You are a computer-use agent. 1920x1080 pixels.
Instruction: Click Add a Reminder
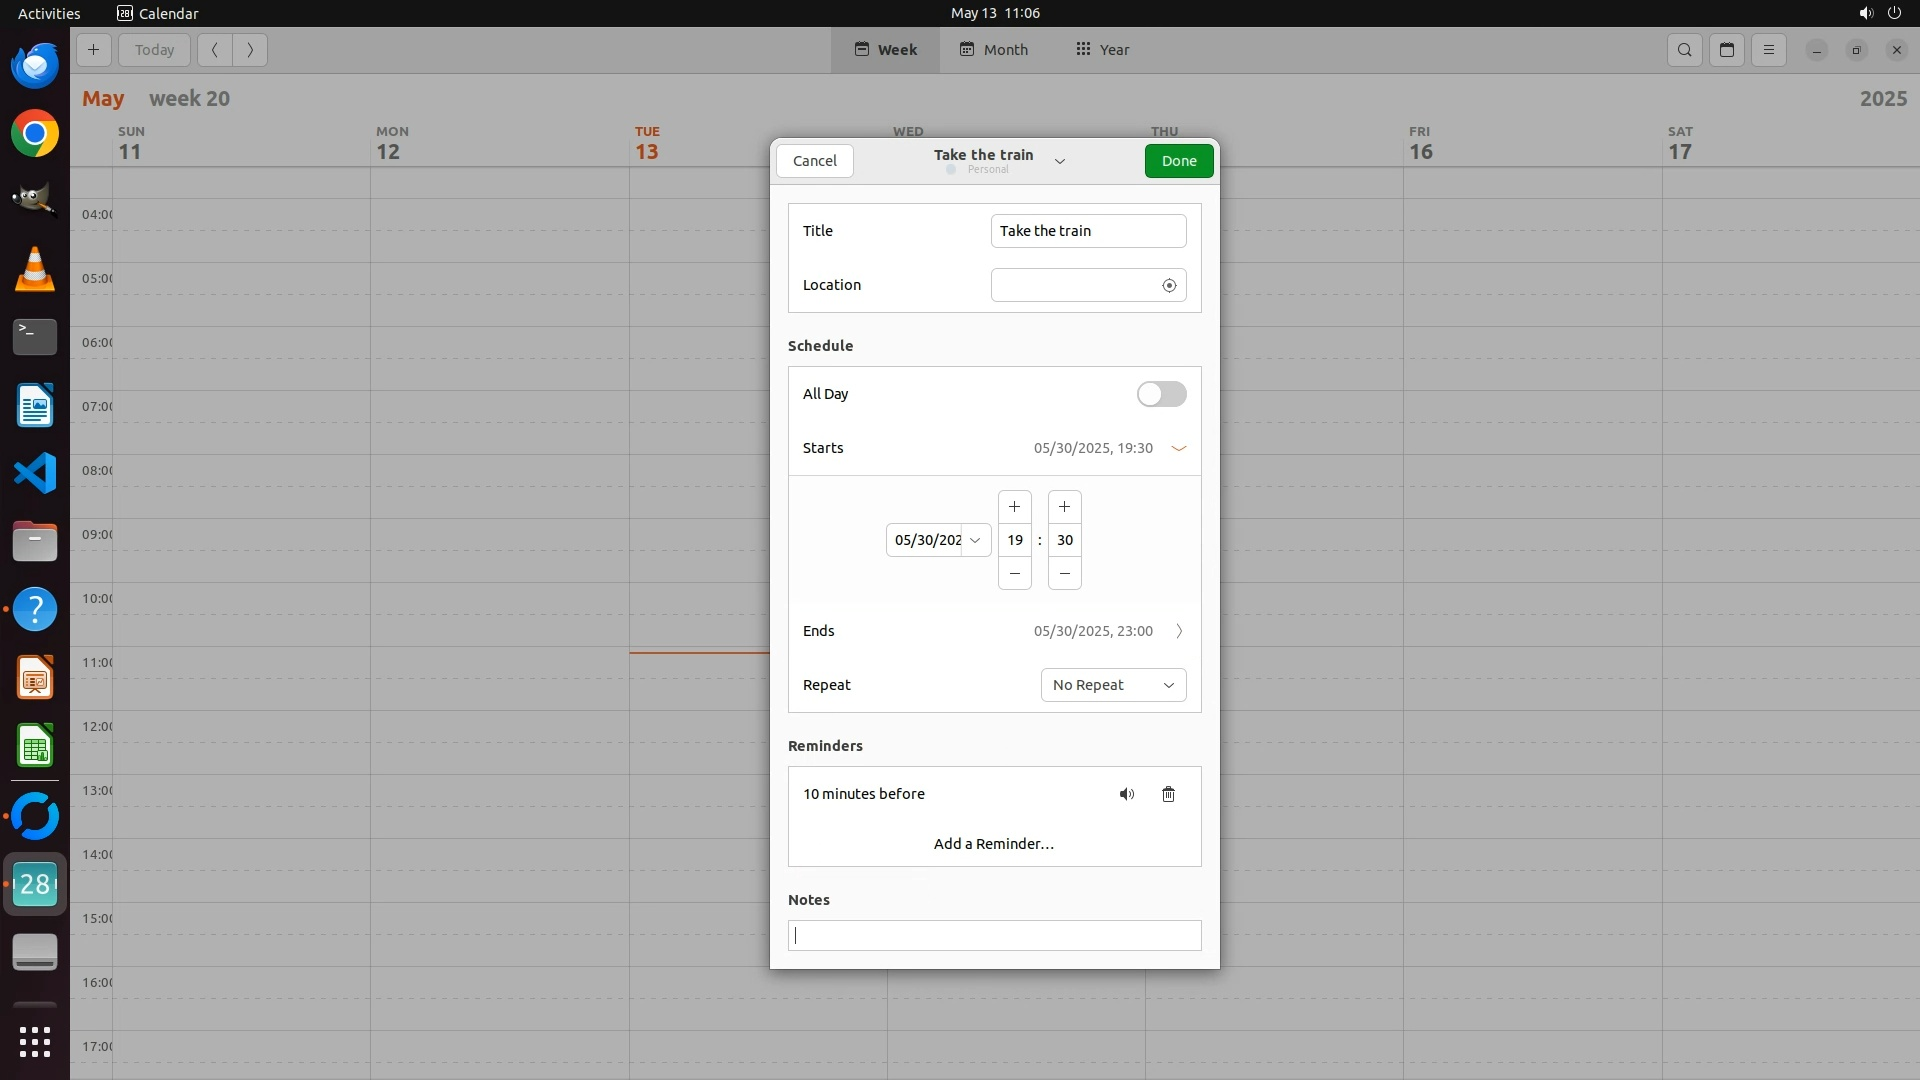(x=993, y=845)
